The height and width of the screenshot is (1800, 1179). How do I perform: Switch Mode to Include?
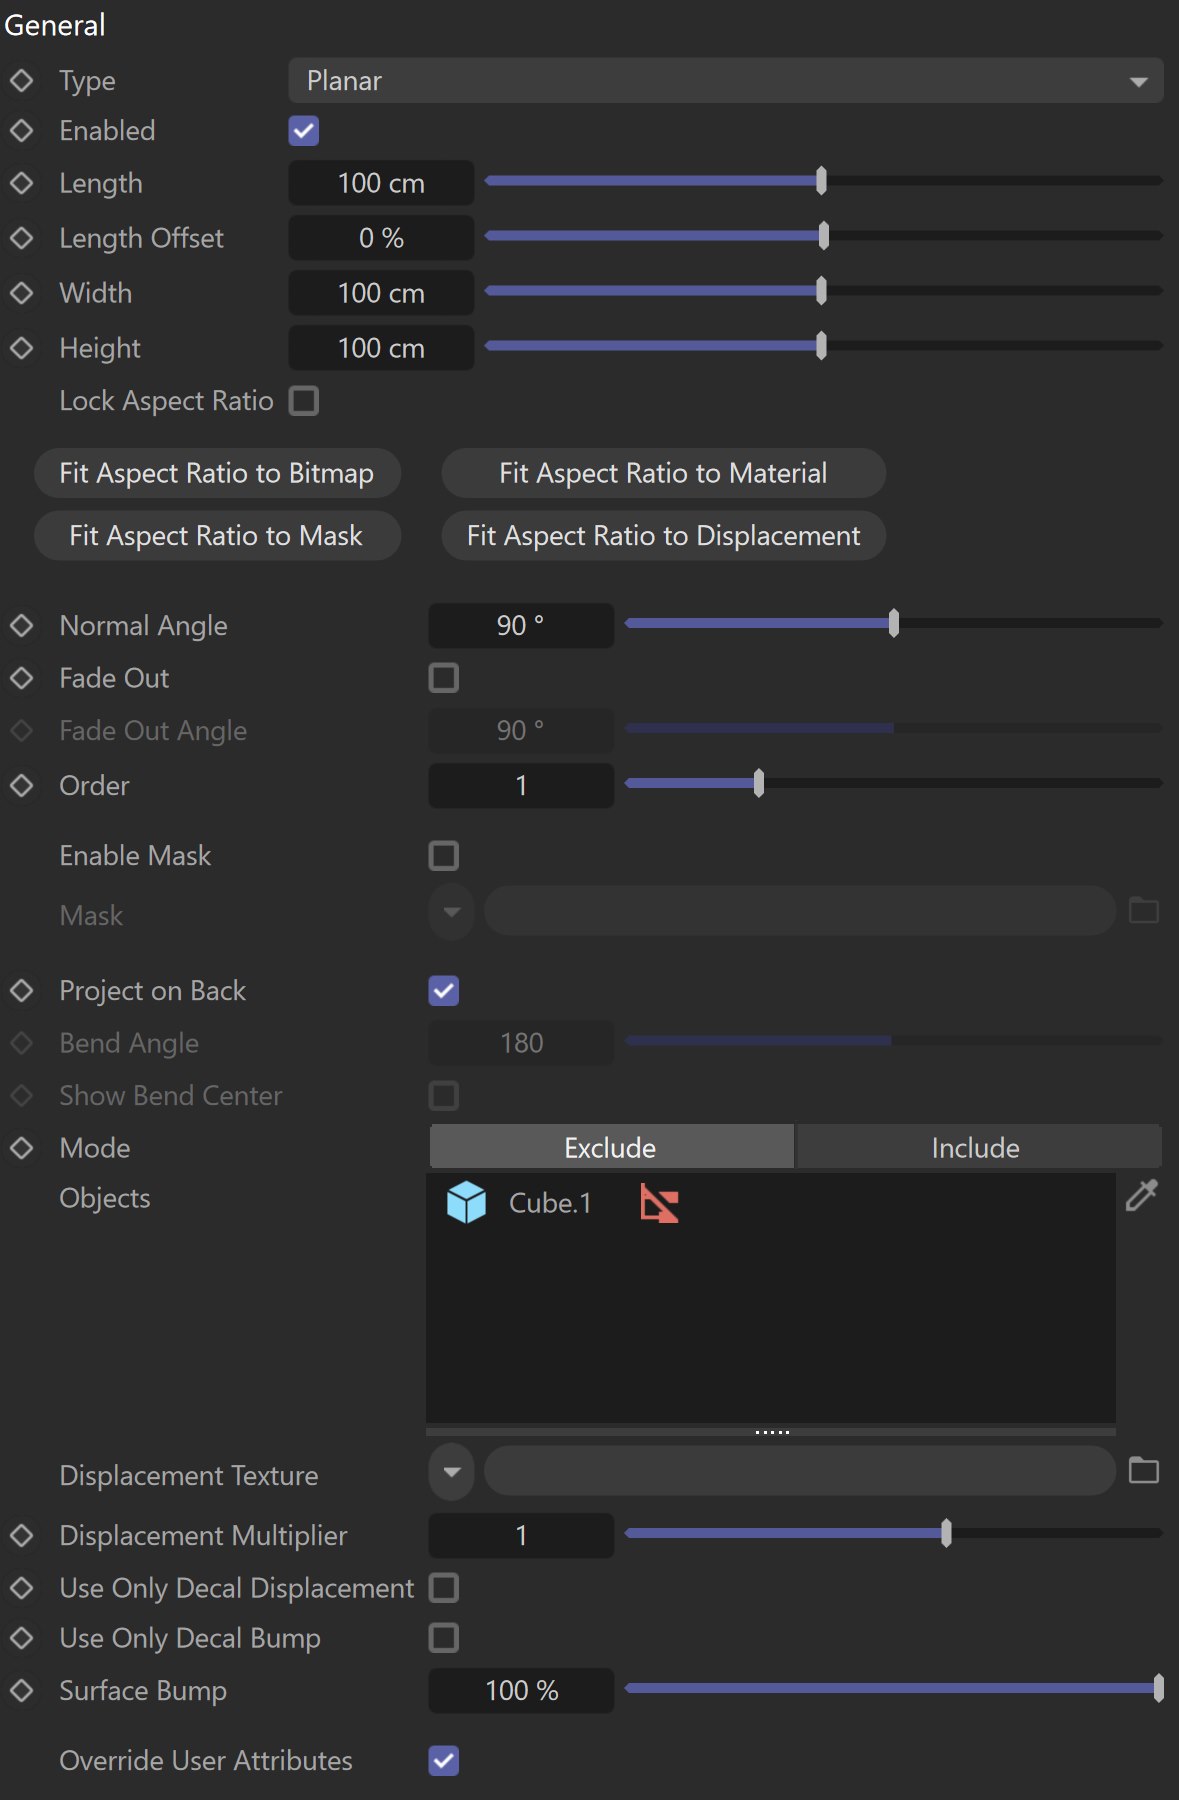tap(978, 1147)
